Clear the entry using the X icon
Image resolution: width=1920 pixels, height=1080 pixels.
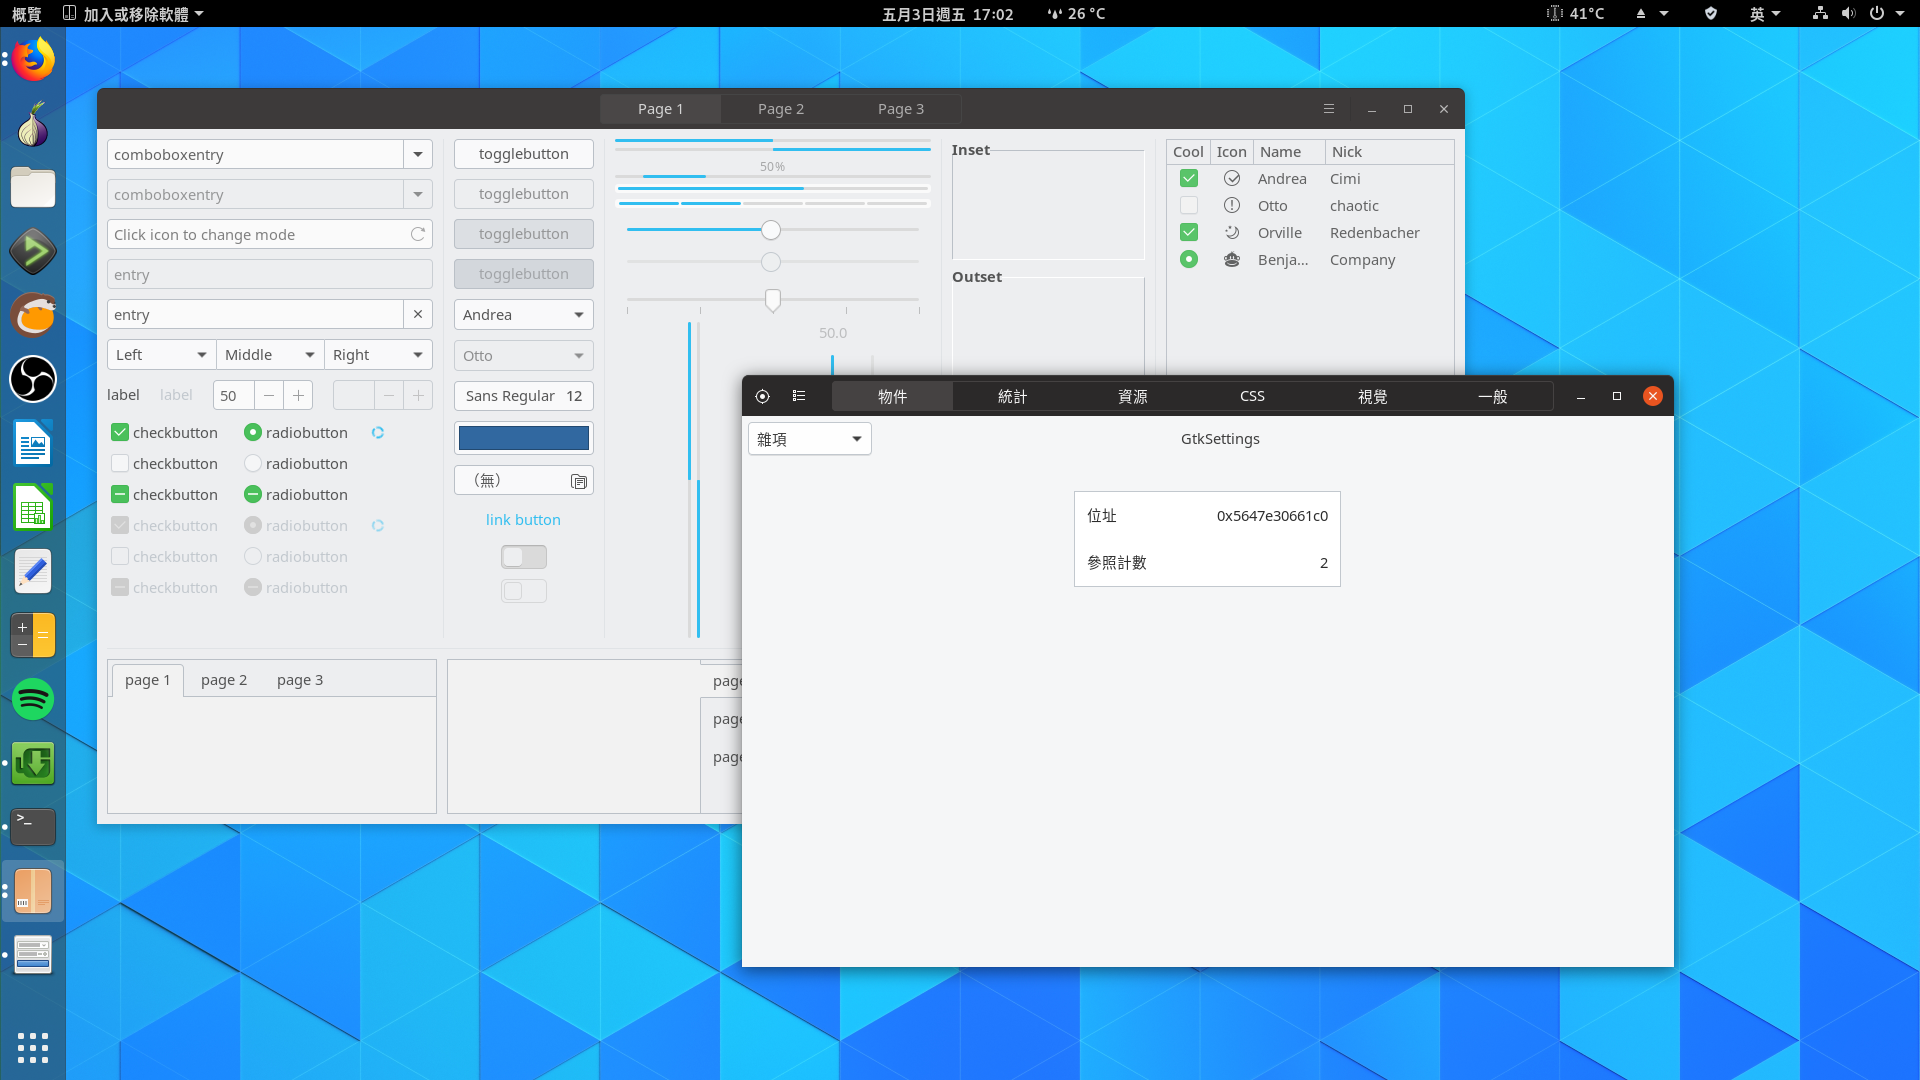(x=418, y=314)
